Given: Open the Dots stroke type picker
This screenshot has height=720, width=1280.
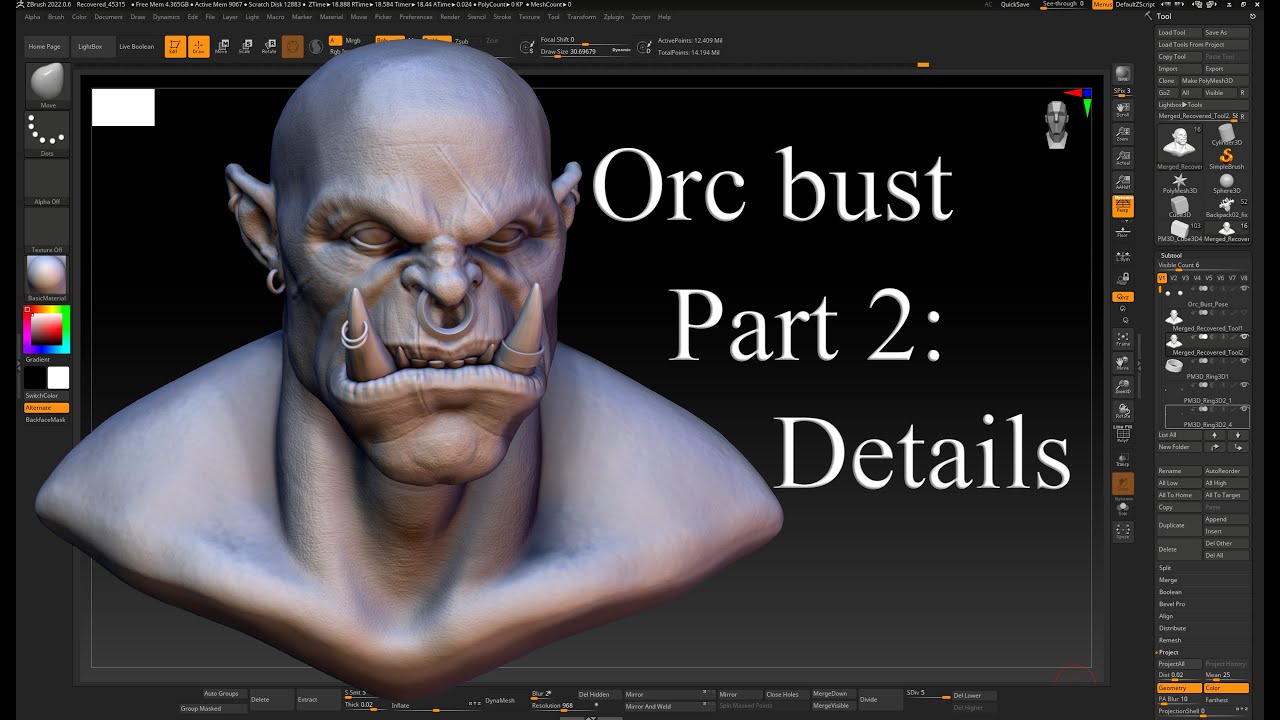Looking at the screenshot, I should (48, 134).
